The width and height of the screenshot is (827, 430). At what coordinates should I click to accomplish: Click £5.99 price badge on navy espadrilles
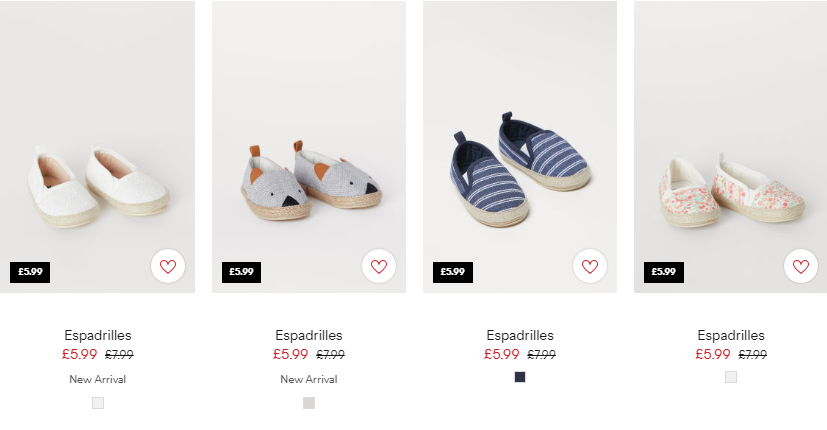tap(453, 272)
